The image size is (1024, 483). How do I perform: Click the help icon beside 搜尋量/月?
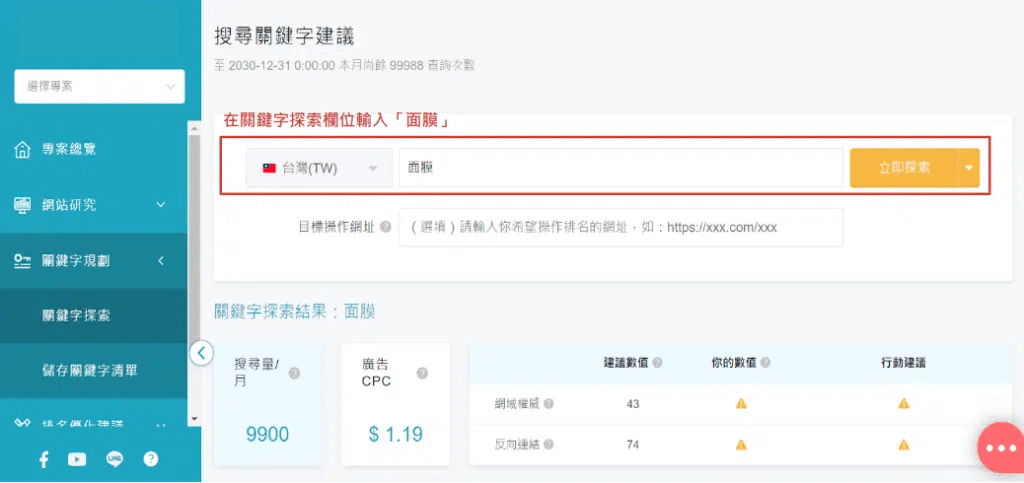point(295,373)
